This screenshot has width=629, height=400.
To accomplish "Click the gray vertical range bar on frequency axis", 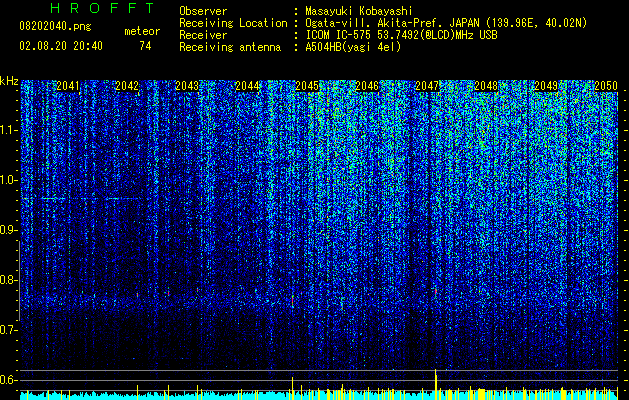I will 19,281.
